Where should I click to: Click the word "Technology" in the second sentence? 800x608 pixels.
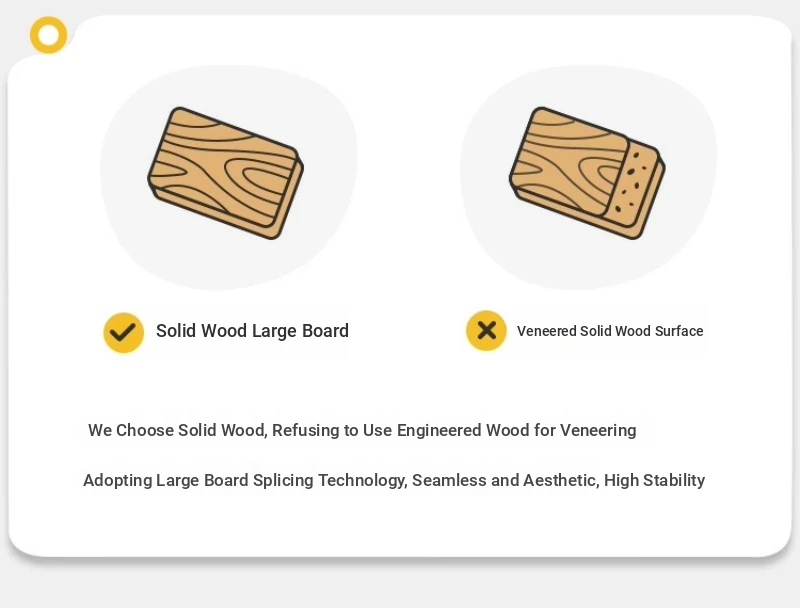click(362, 480)
